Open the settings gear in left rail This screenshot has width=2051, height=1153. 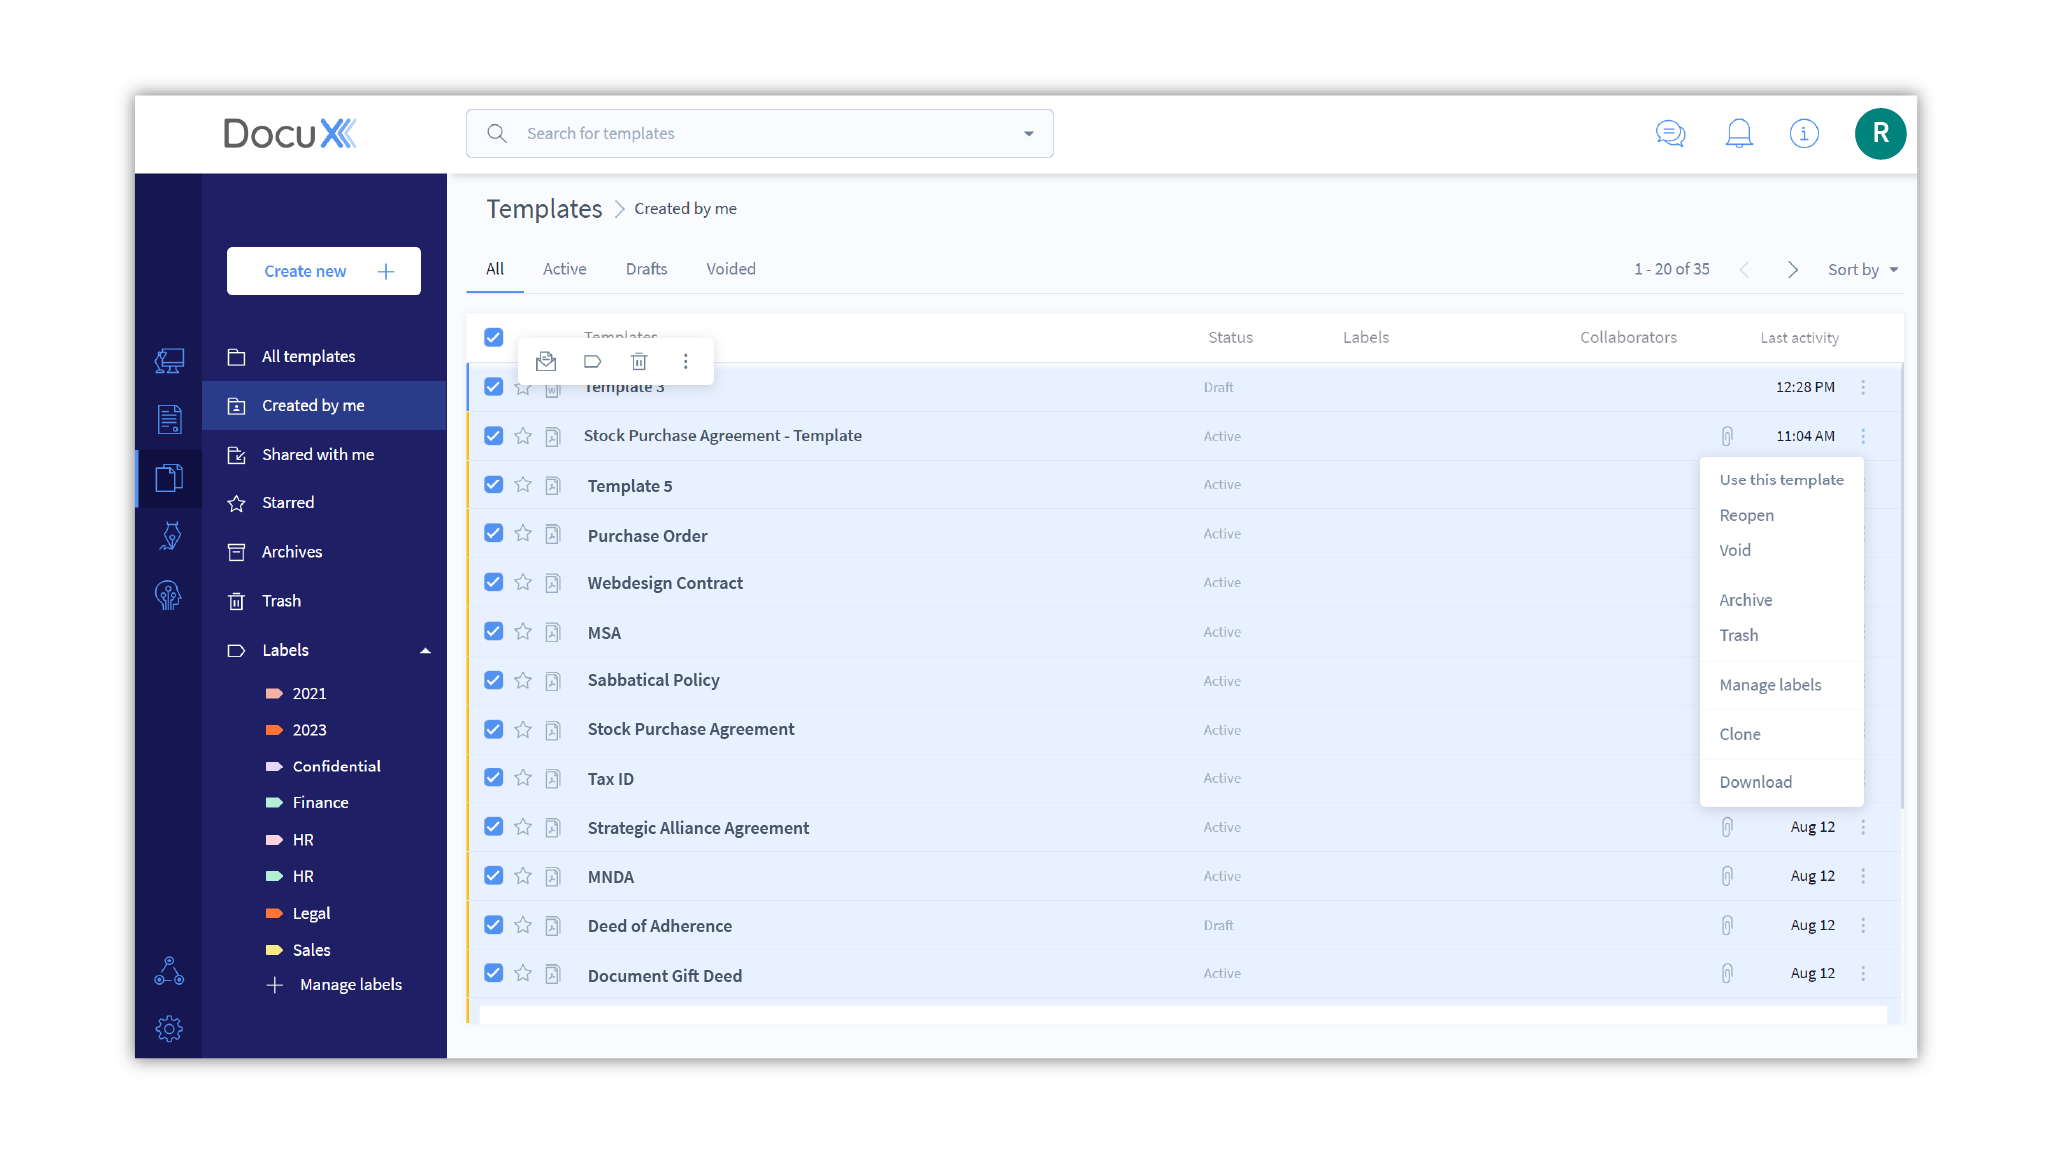[169, 1029]
